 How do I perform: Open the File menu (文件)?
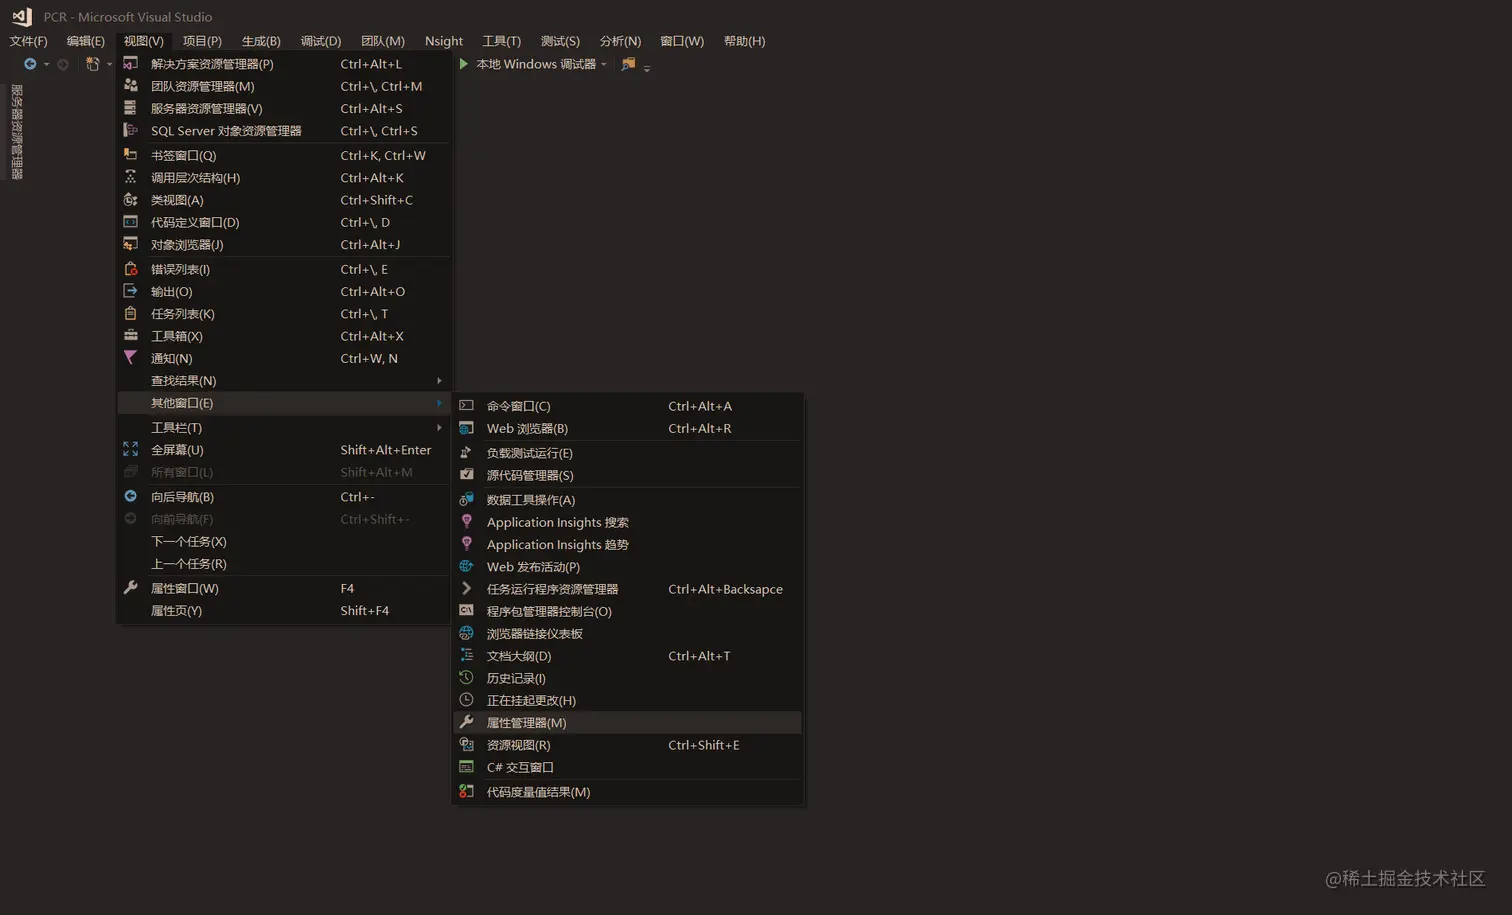[x=28, y=41]
